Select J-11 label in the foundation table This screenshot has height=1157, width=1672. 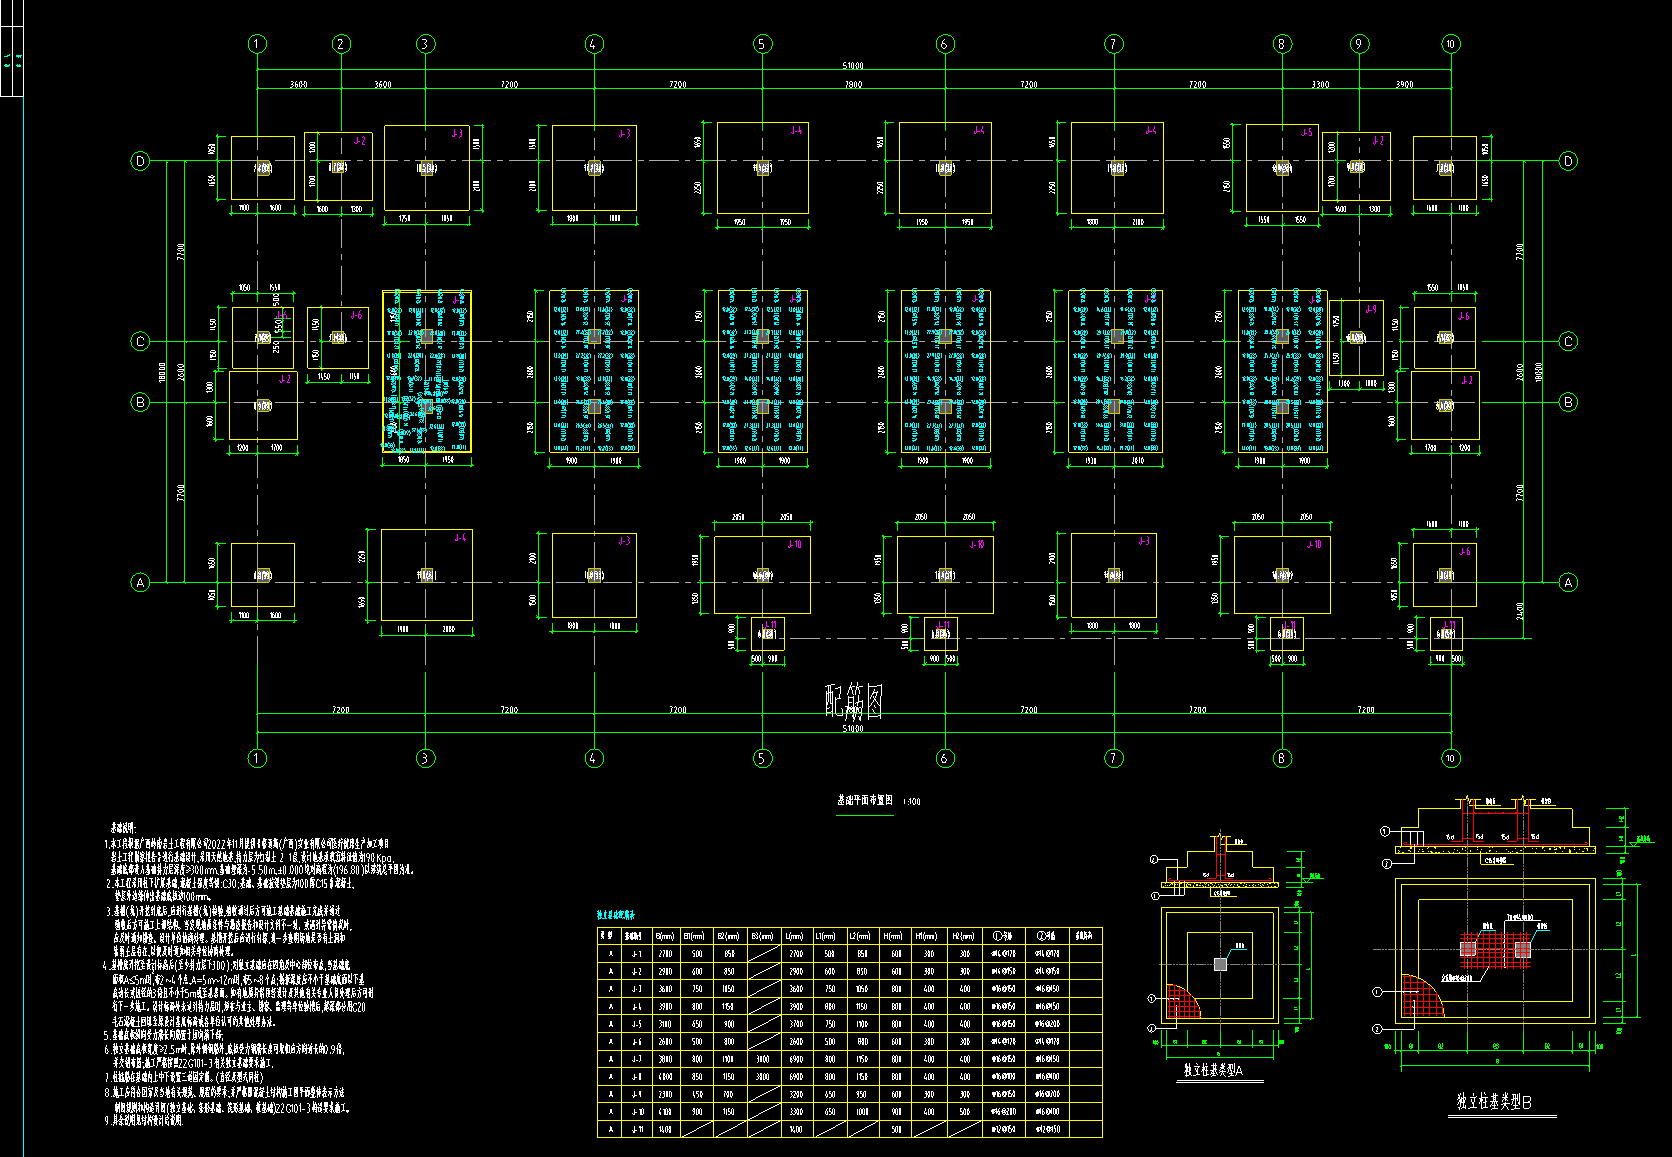coord(637,1129)
